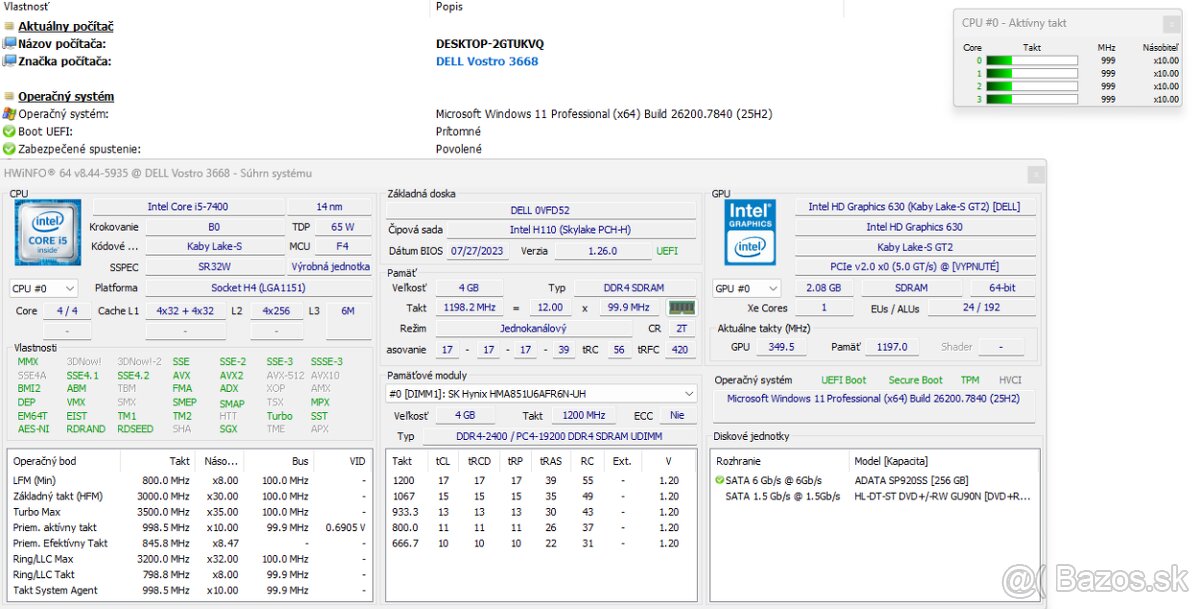Click the Intel Graphics logo in GPU panel
1200x609 pixels.
750,232
